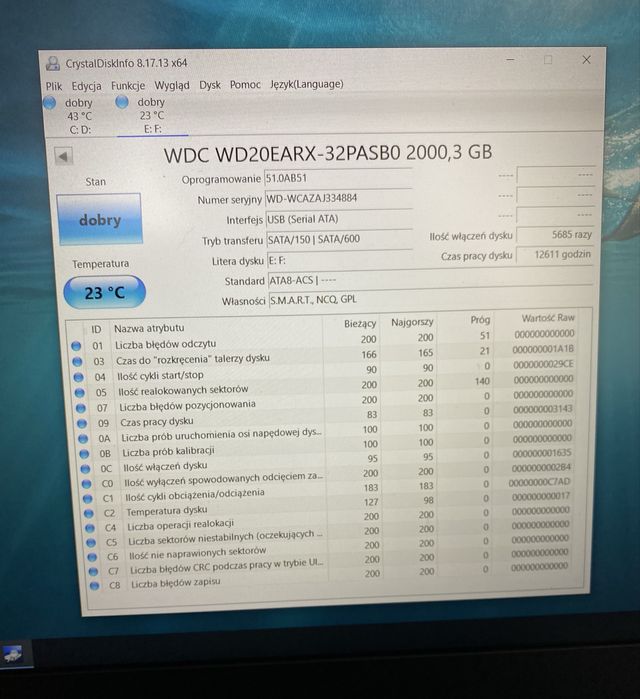The height and width of the screenshot is (699, 640).
Task: Click the Standard field ATA8-ACS
Action: [430, 280]
